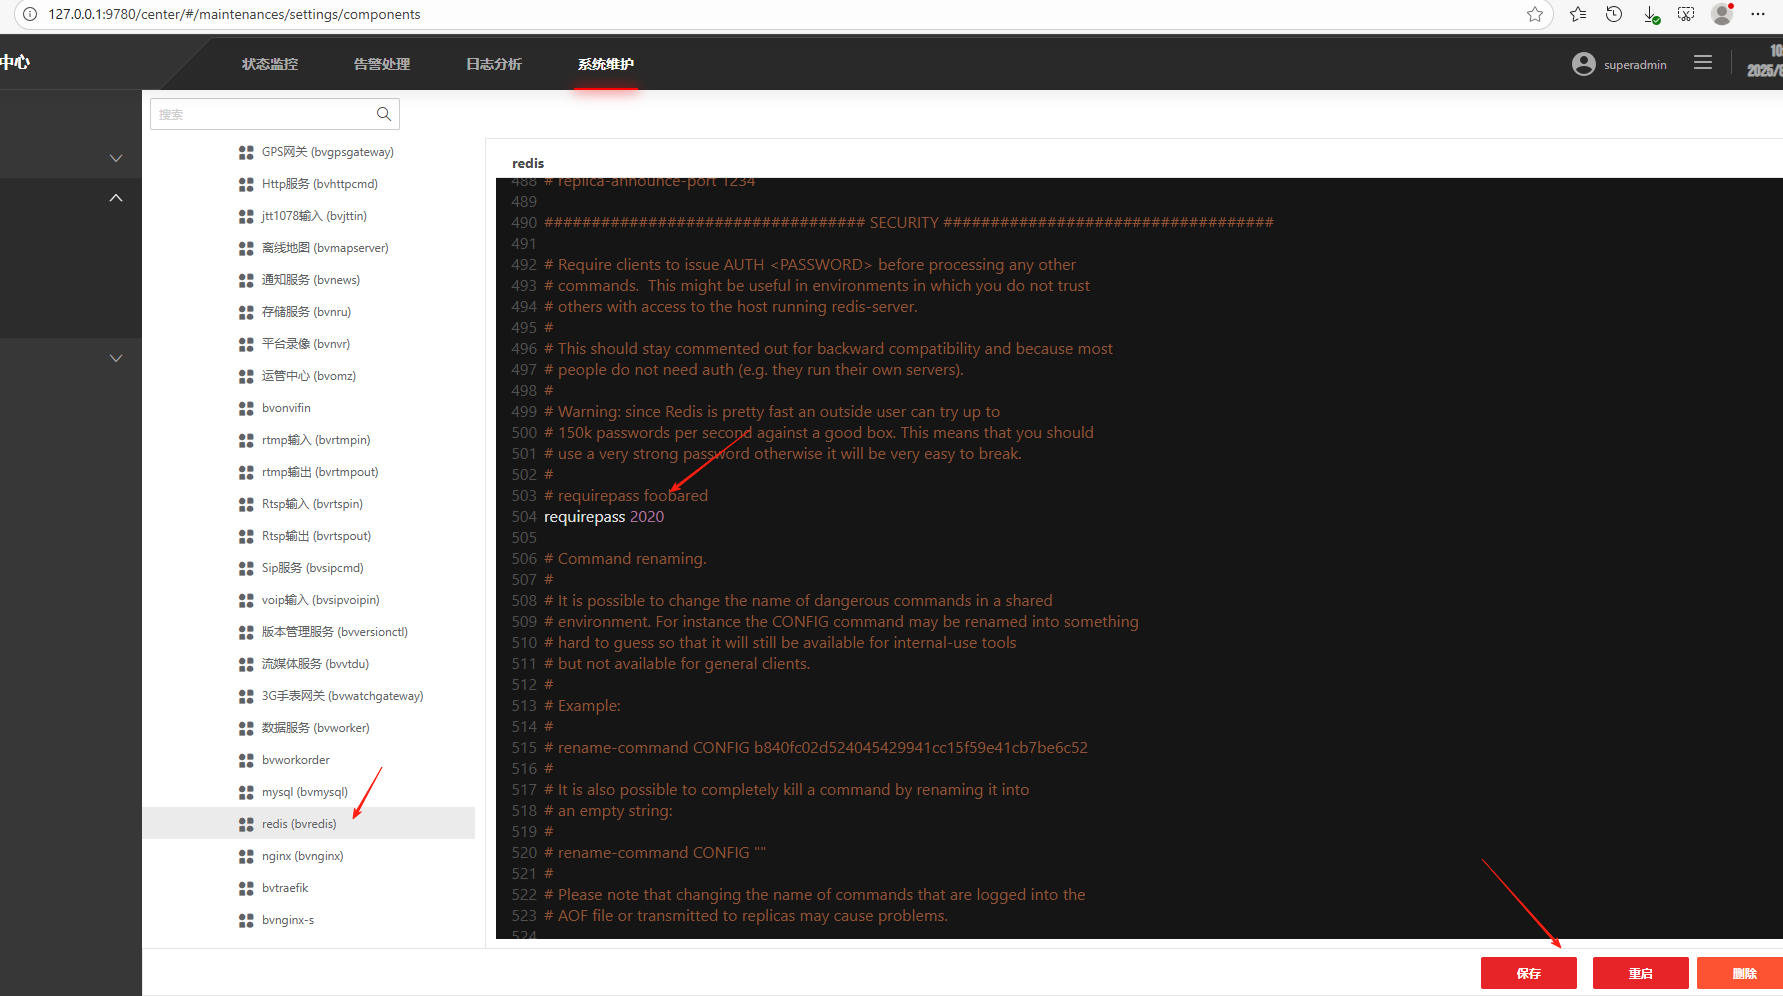
Task: Open browser downloads icon
Action: pos(1650,14)
